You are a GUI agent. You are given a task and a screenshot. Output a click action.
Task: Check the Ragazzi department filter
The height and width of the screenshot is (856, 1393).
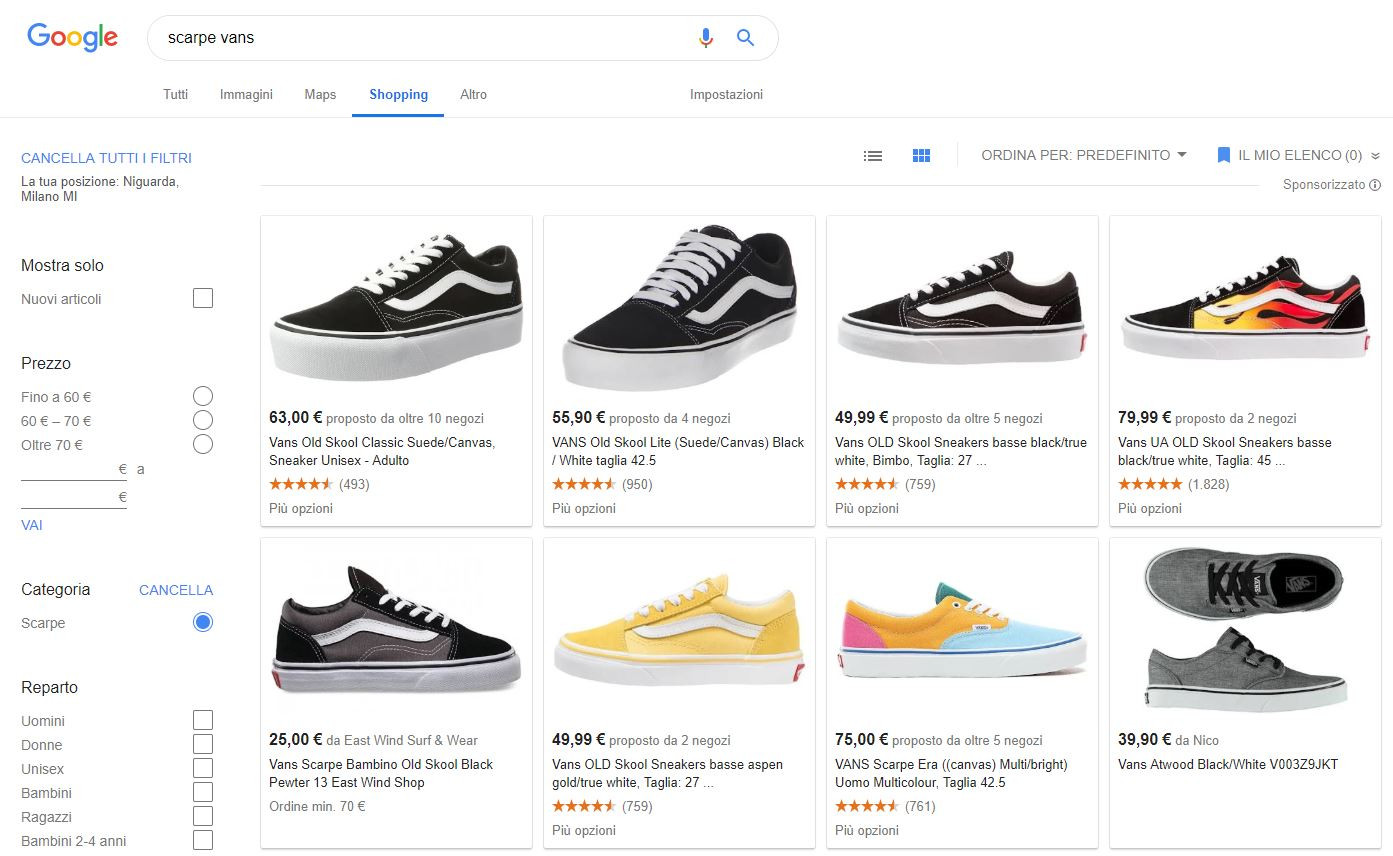(203, 816)
